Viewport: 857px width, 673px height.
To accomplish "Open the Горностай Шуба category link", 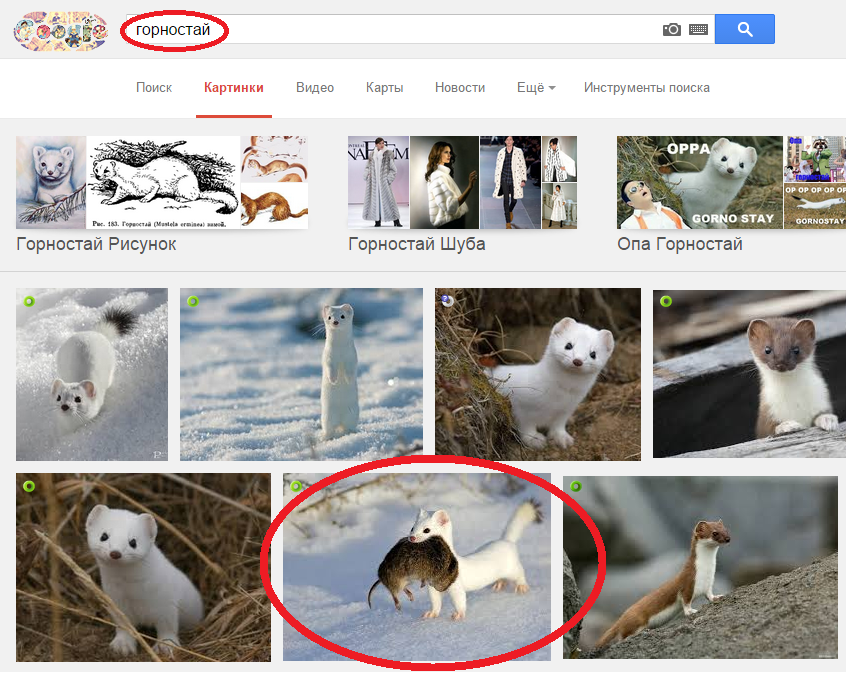I will (417, 244).
